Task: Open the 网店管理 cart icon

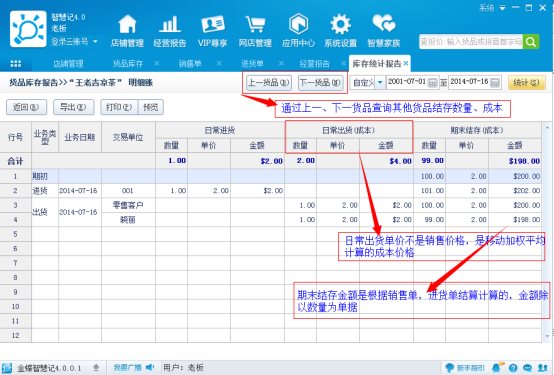Action: (x=255, y=25)
